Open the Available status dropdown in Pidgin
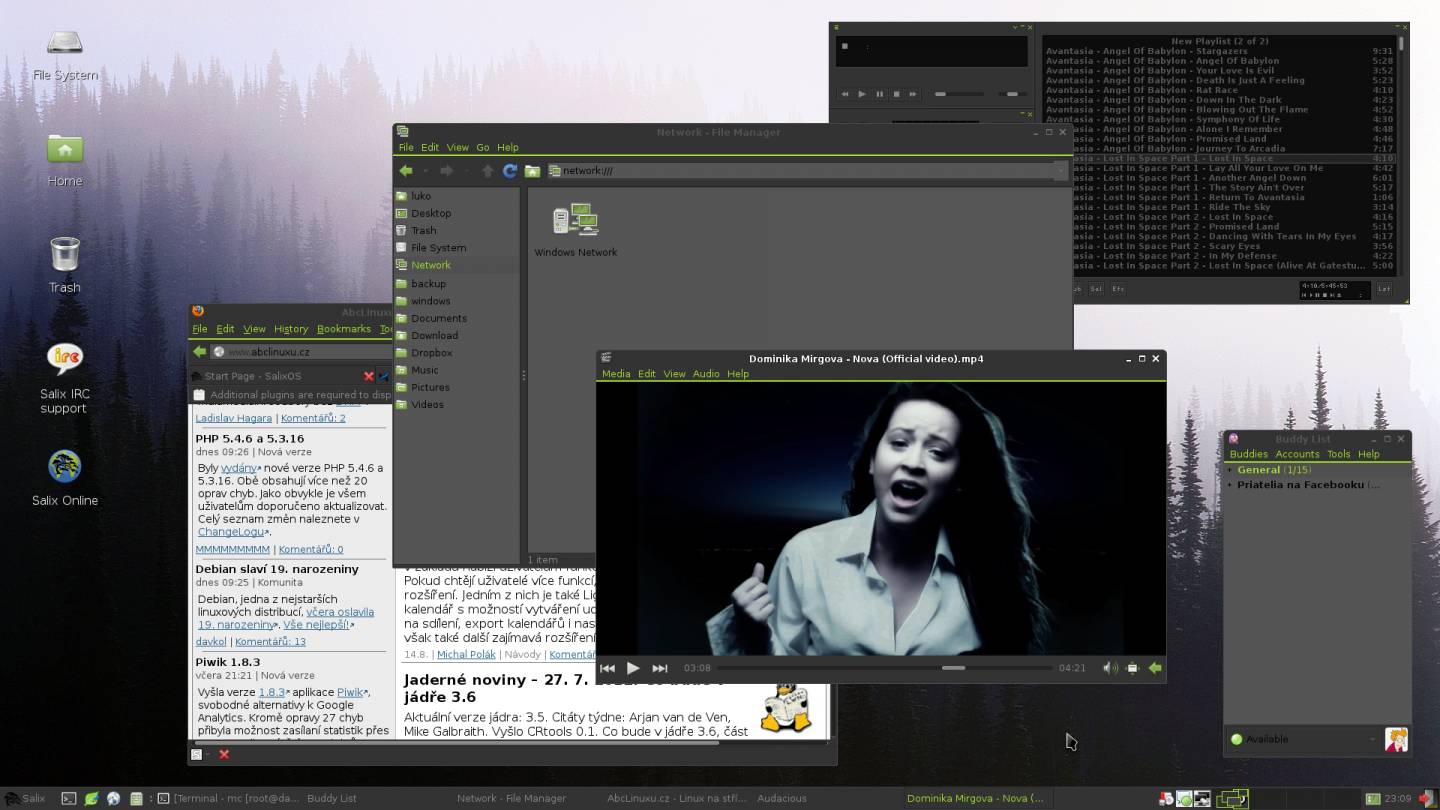The image size is (1440, 810). tap(1305, 740)
